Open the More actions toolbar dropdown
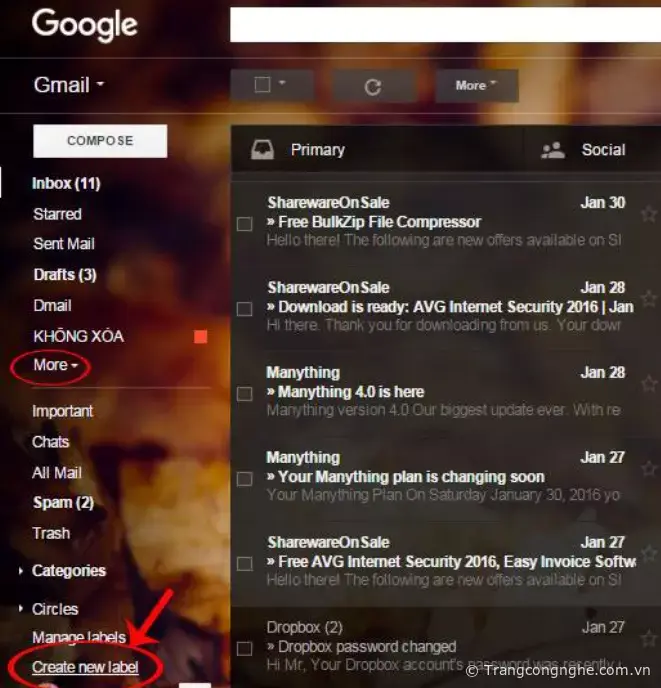Image resolution: width=661 pixels, height=688 pixels. [x=476, y=86]
